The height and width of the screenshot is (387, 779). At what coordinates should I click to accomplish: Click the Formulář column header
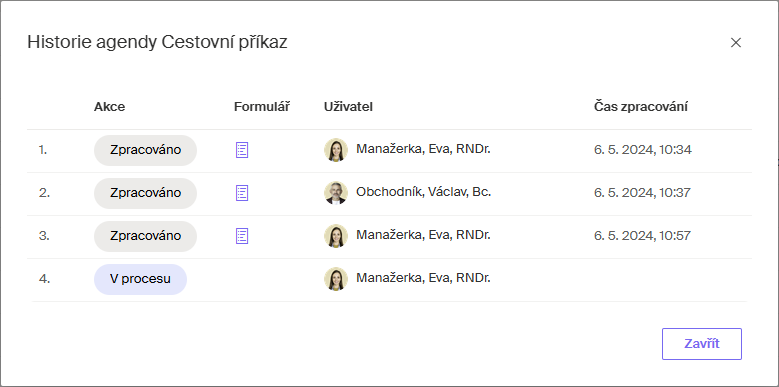pyautogui.click(x=262, y=107)
